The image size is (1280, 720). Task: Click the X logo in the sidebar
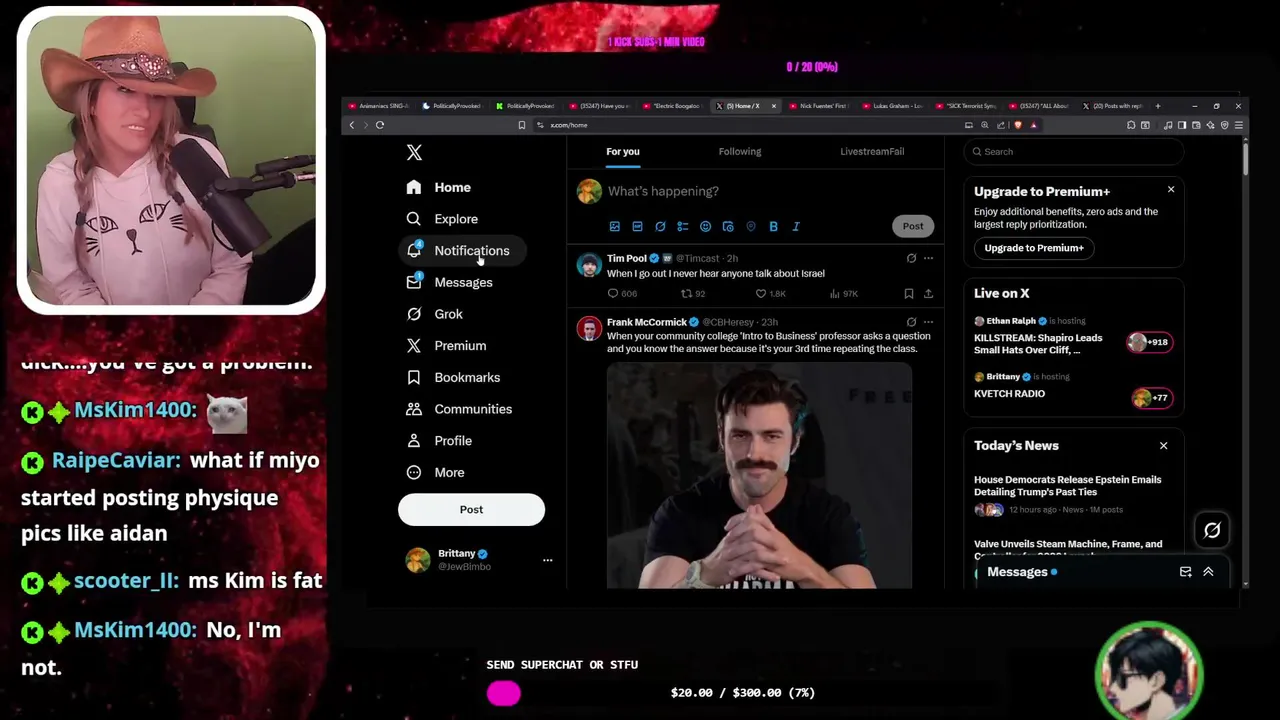(414, 153)
